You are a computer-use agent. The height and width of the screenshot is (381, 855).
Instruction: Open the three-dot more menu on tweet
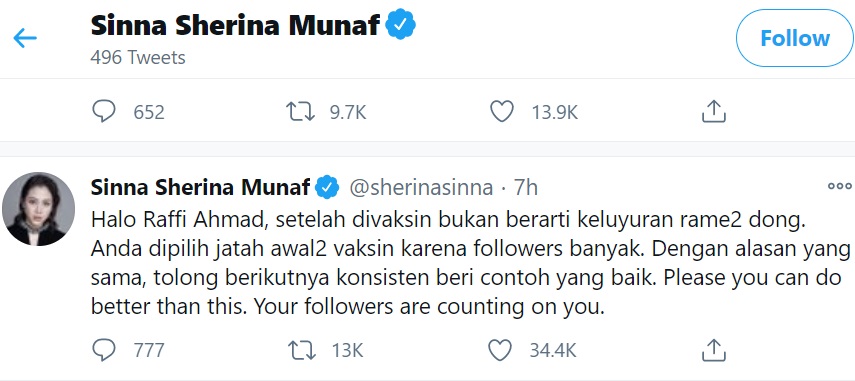840,186
